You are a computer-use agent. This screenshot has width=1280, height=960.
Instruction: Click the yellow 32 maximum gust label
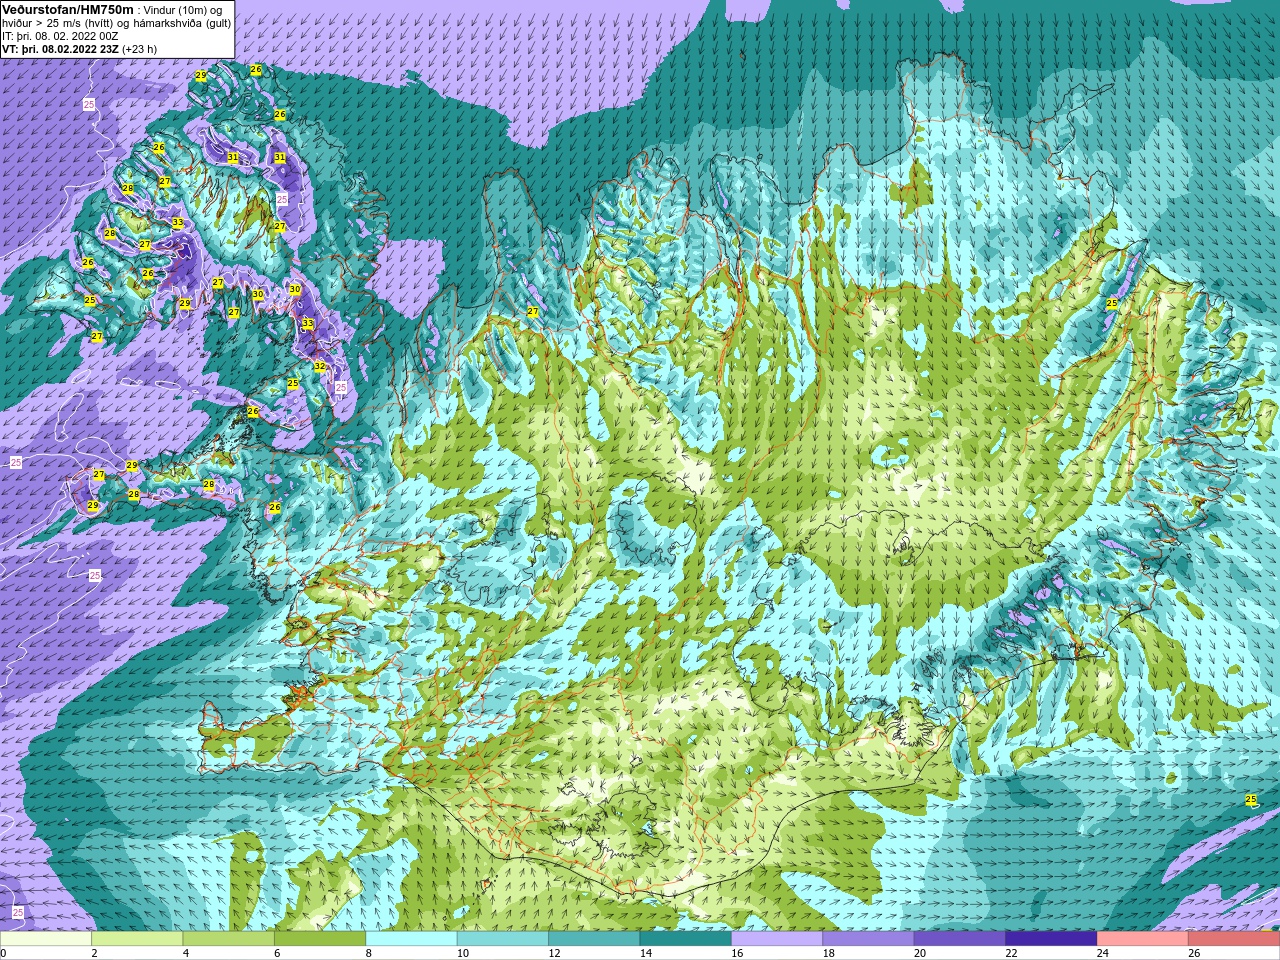pyautogui.click(x=320, y=366)
